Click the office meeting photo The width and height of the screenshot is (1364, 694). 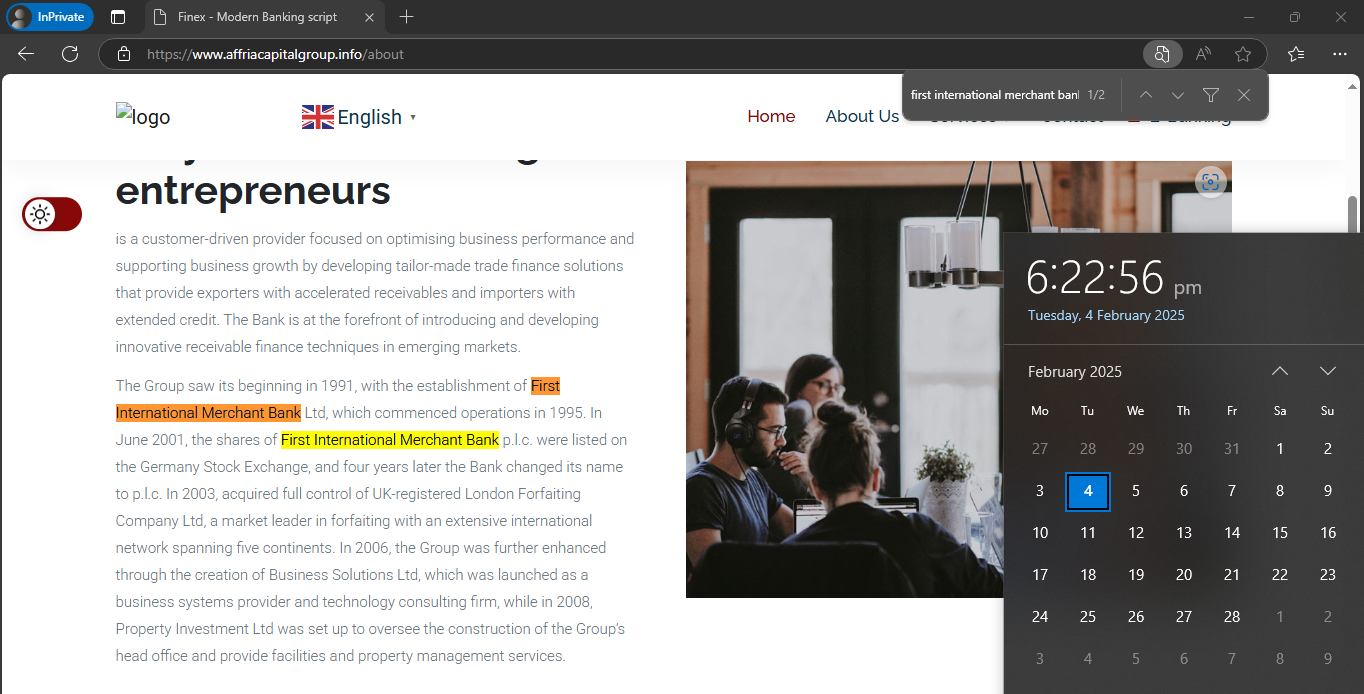(844, 380)
